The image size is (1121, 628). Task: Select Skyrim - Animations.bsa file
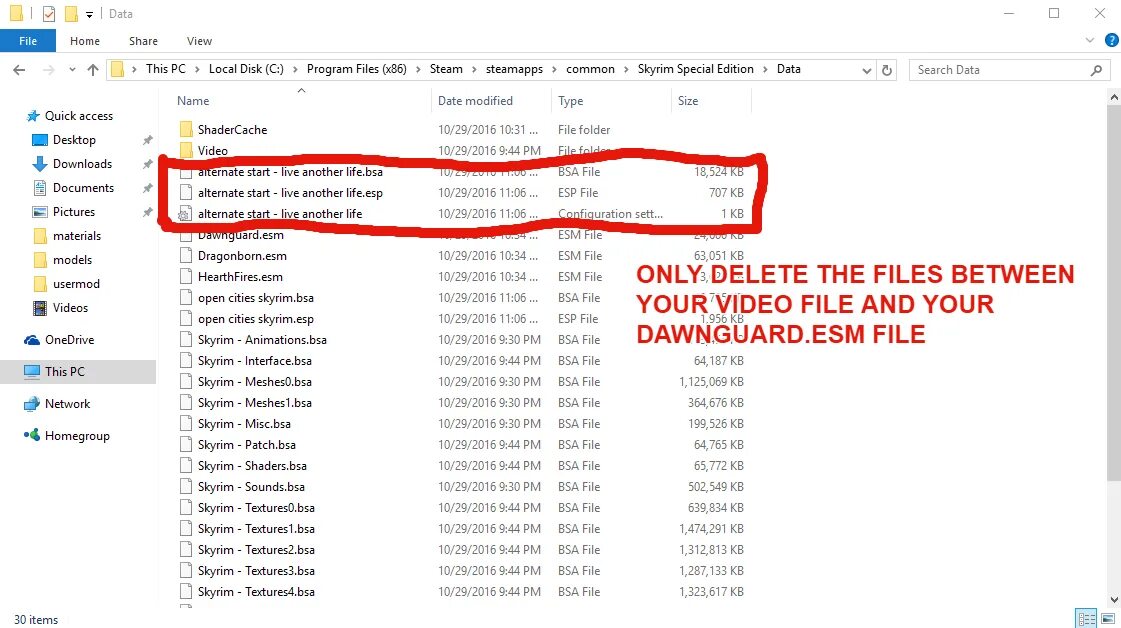pyautogui.click(x=262, y=340)
